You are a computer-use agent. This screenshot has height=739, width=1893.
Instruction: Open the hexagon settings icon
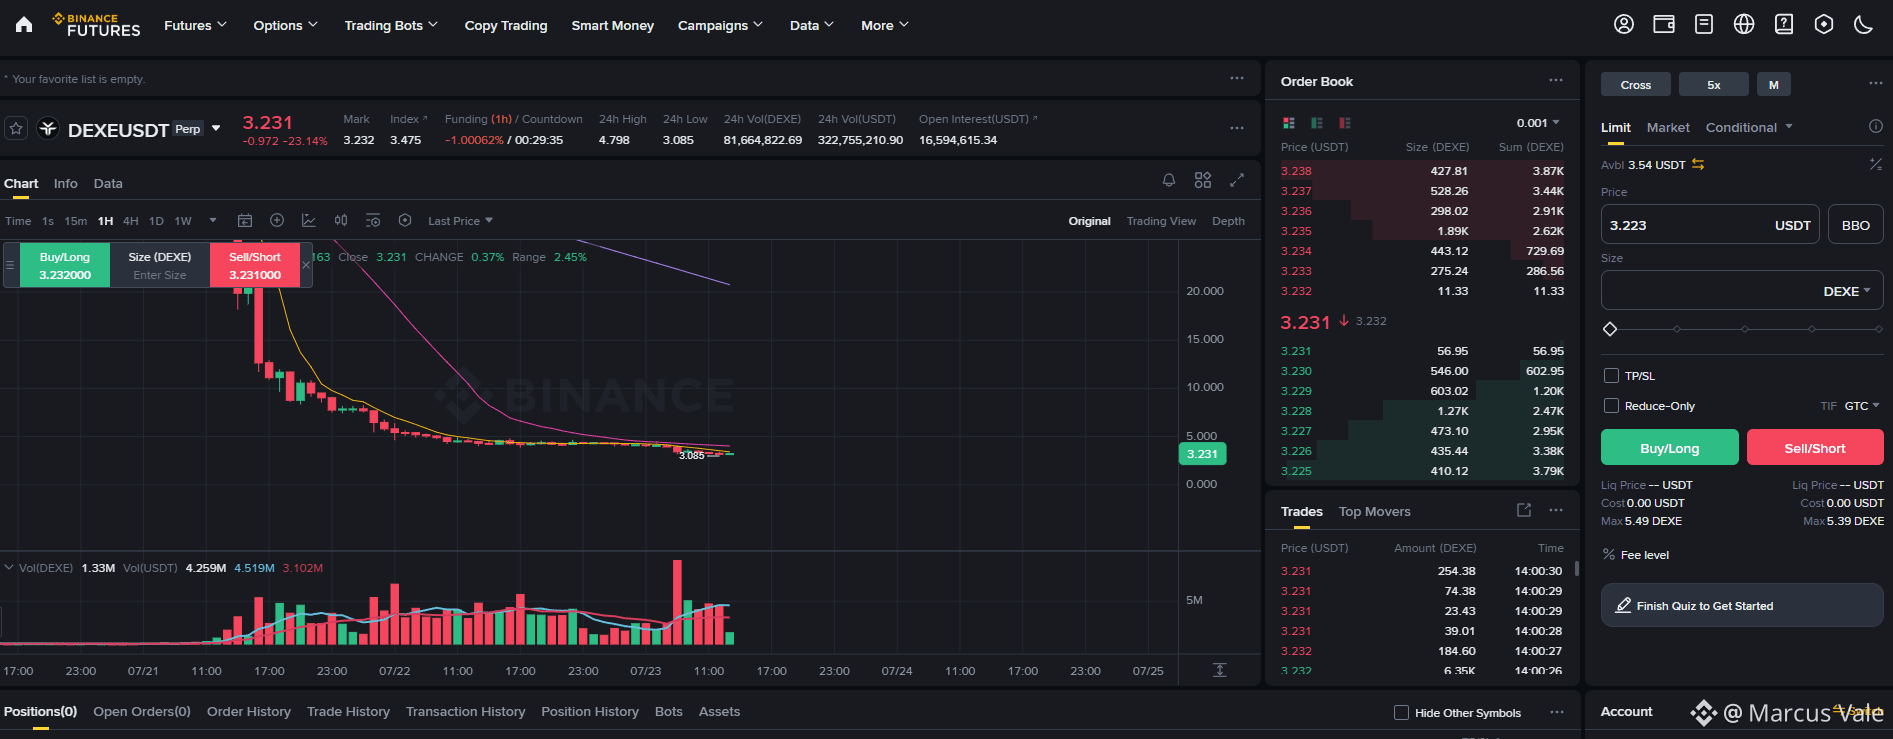tap(1824, 25)
